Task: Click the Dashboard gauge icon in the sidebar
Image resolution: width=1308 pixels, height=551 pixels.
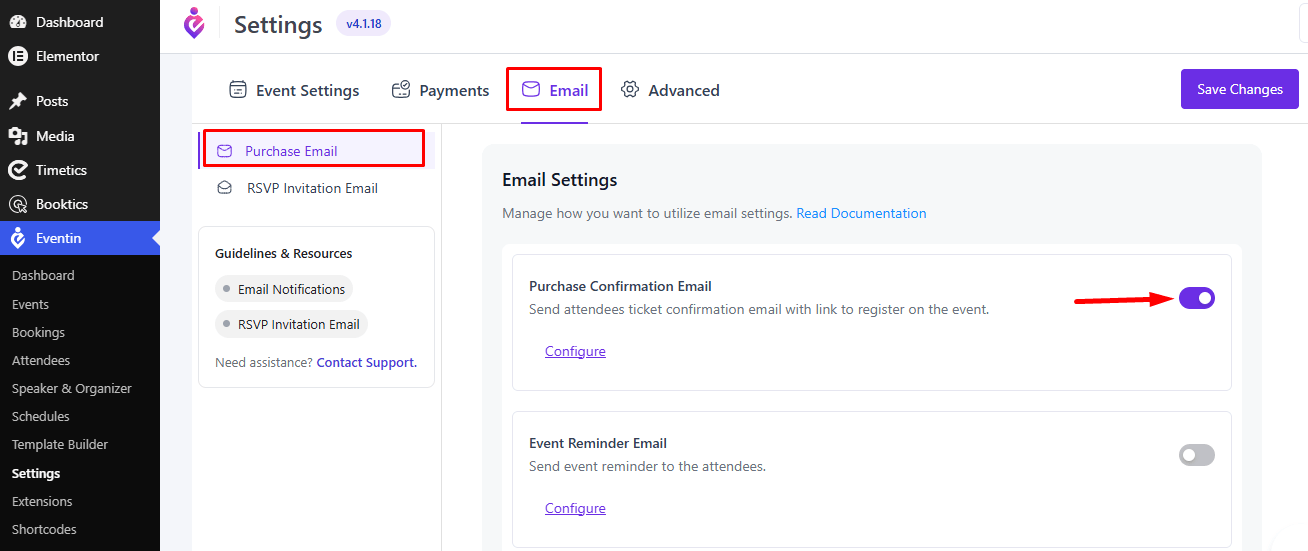Action: [18, 22]
